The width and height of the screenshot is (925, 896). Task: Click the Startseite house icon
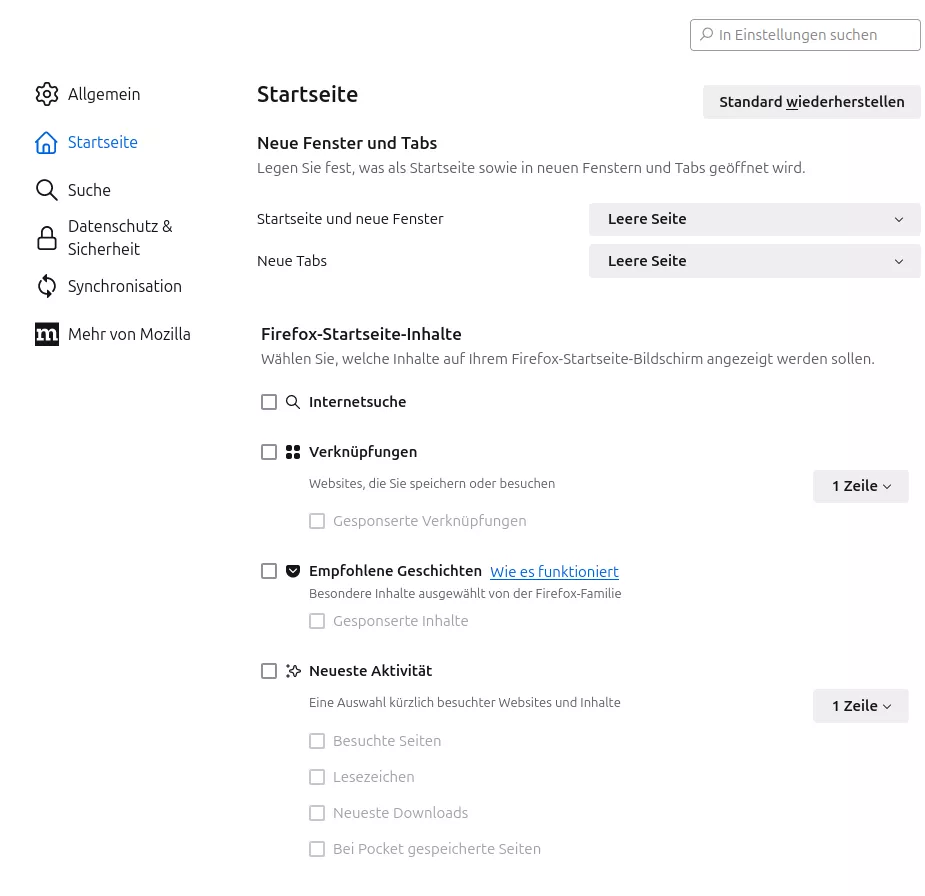tap(47, 143)
